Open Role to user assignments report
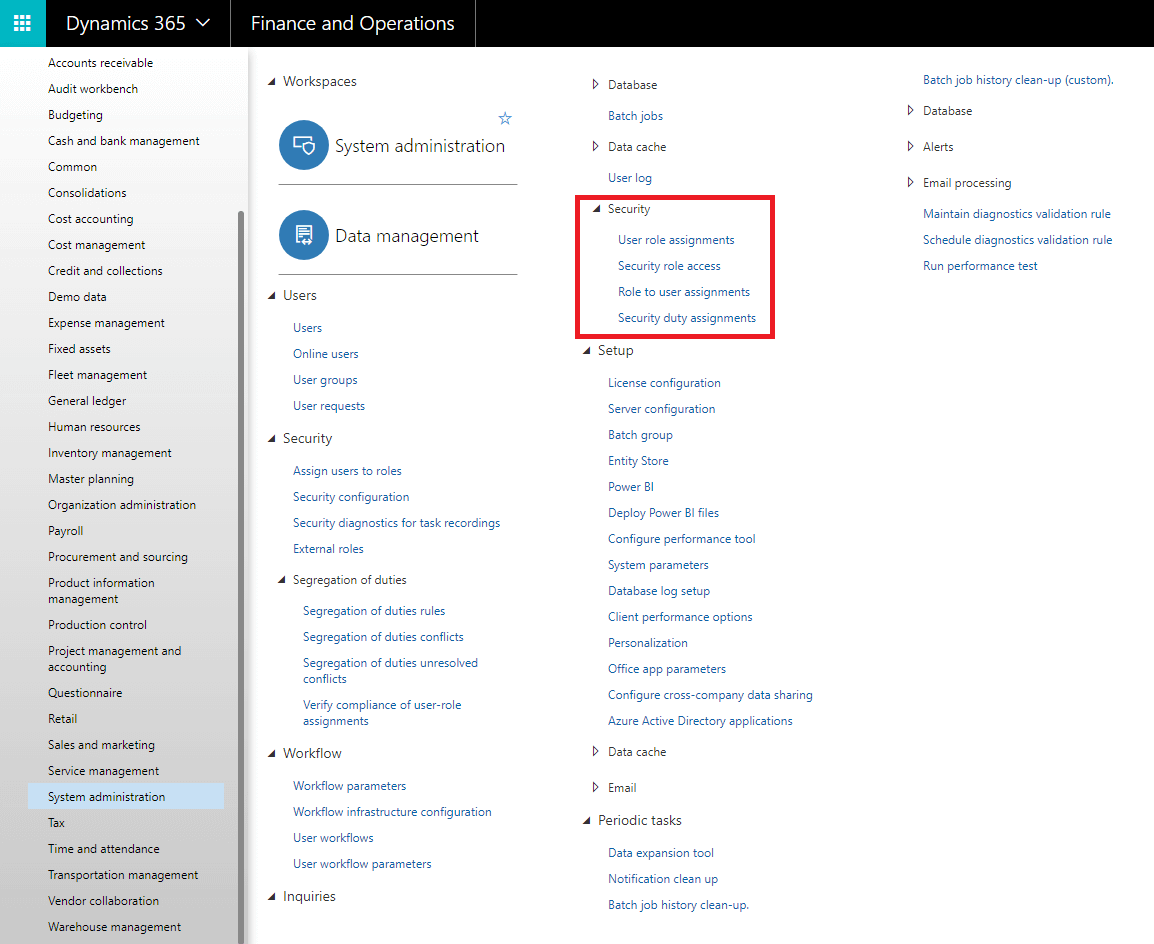This screenshot has width=1154, height=944. [684, 292]
